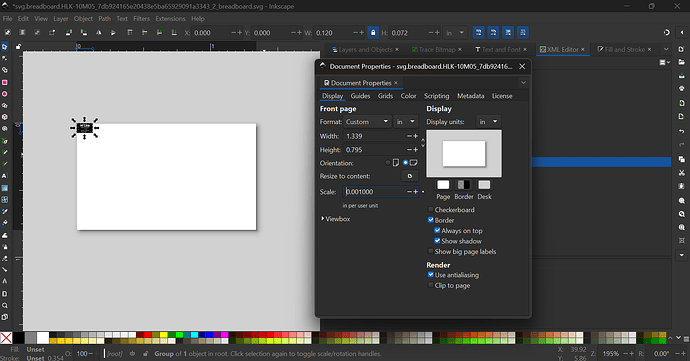Enable Show big page labels
690x361 pixels.
pyautogui.click(x=431, y=251)
